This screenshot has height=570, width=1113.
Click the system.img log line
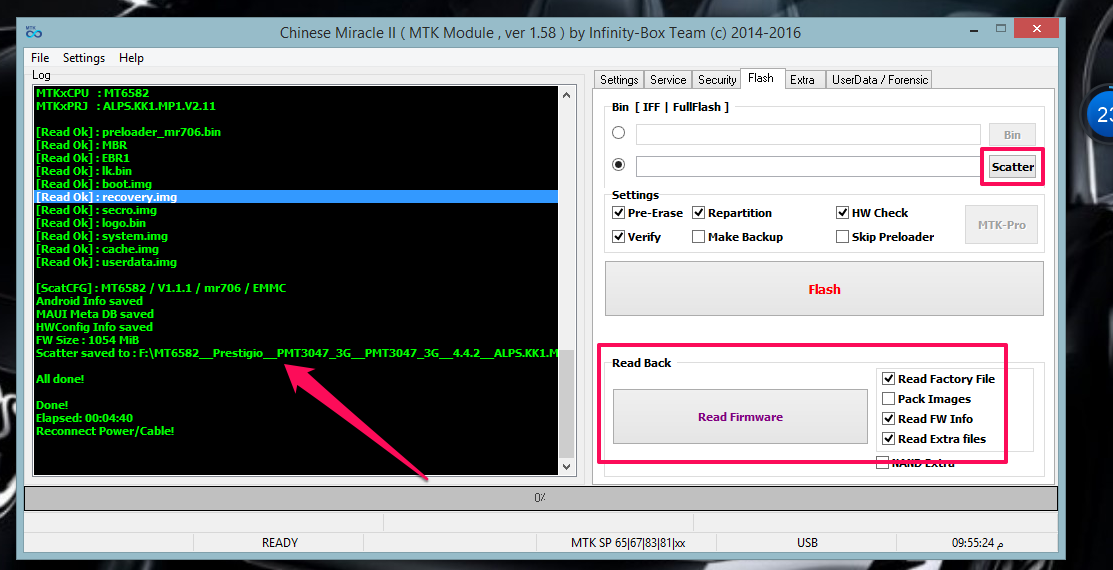click(102, 236)
